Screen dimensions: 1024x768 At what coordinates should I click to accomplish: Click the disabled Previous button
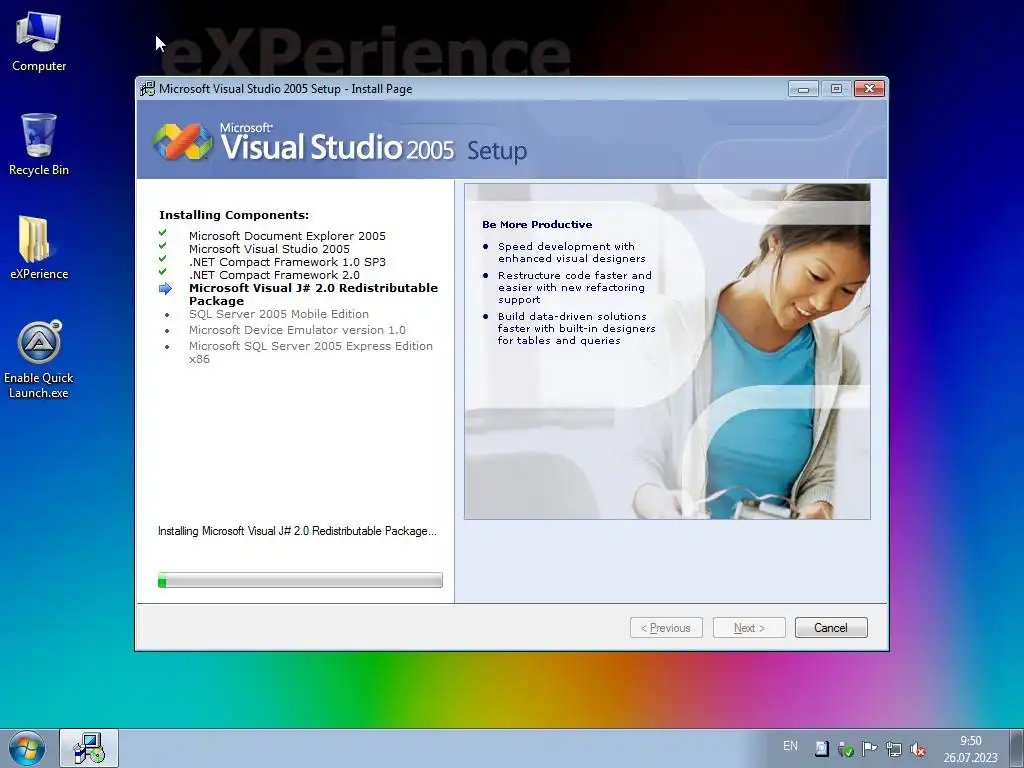point(666,628)
